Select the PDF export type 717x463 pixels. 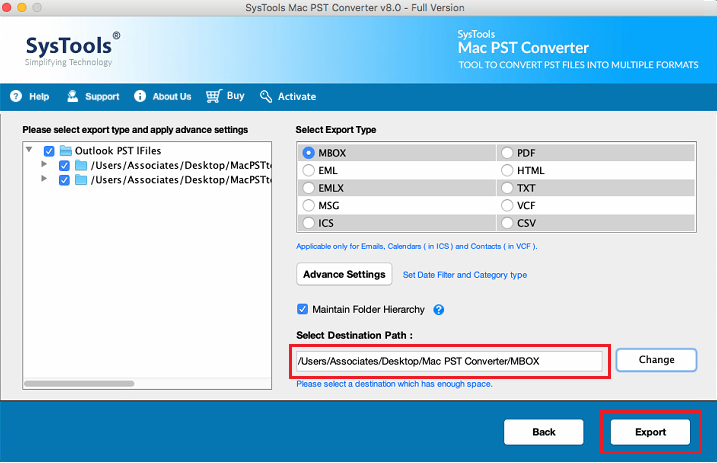[x=507, y=153]
